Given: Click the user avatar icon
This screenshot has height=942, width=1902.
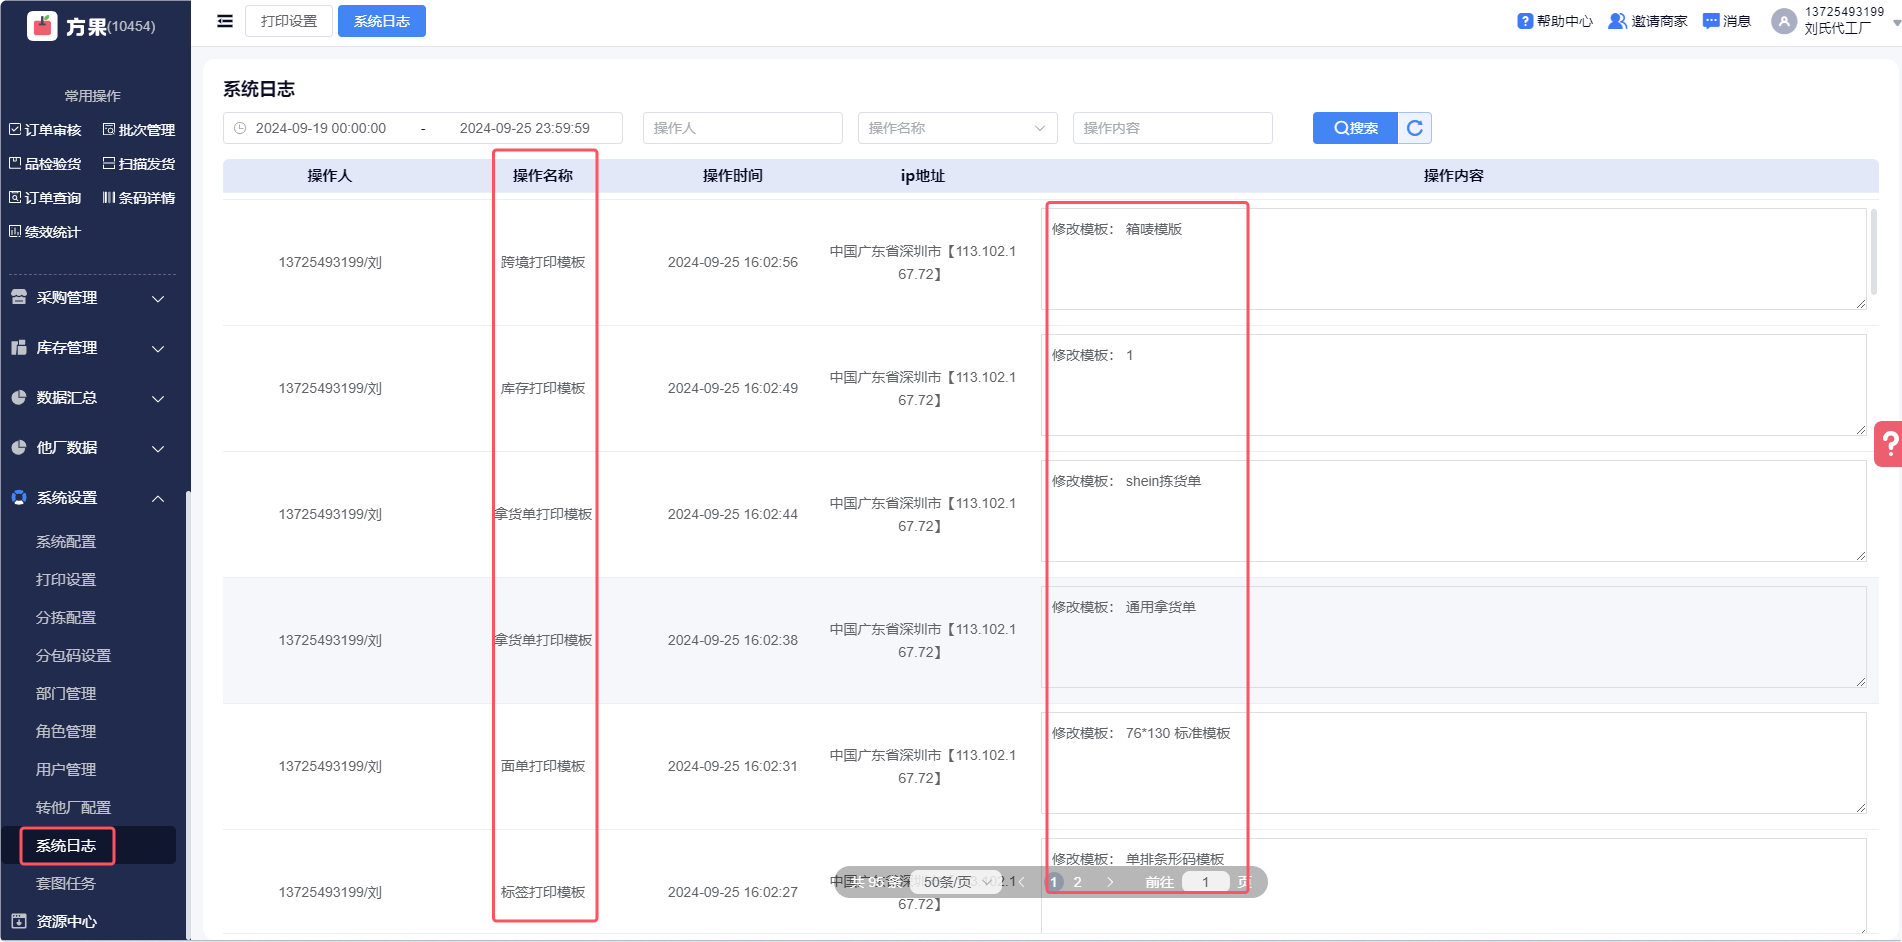Looking at the screenshot, I should click(1783, 21).
